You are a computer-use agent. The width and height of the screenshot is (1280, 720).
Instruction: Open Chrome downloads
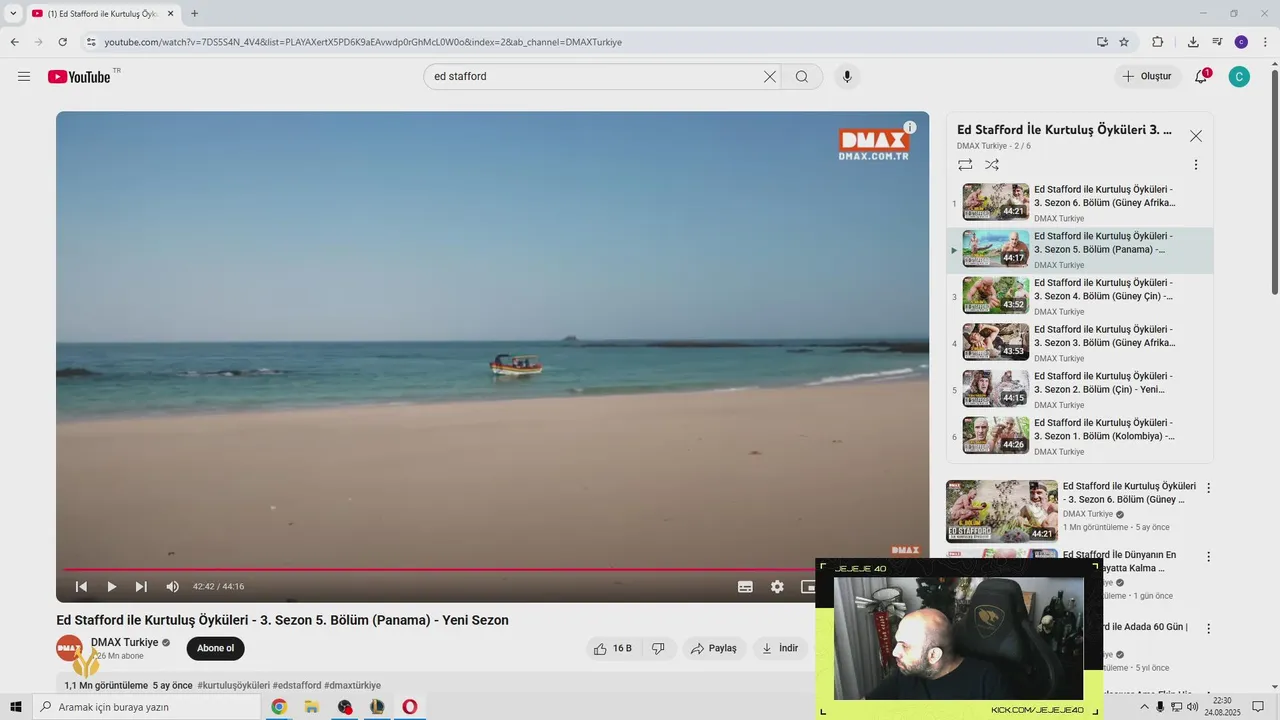1193,42
